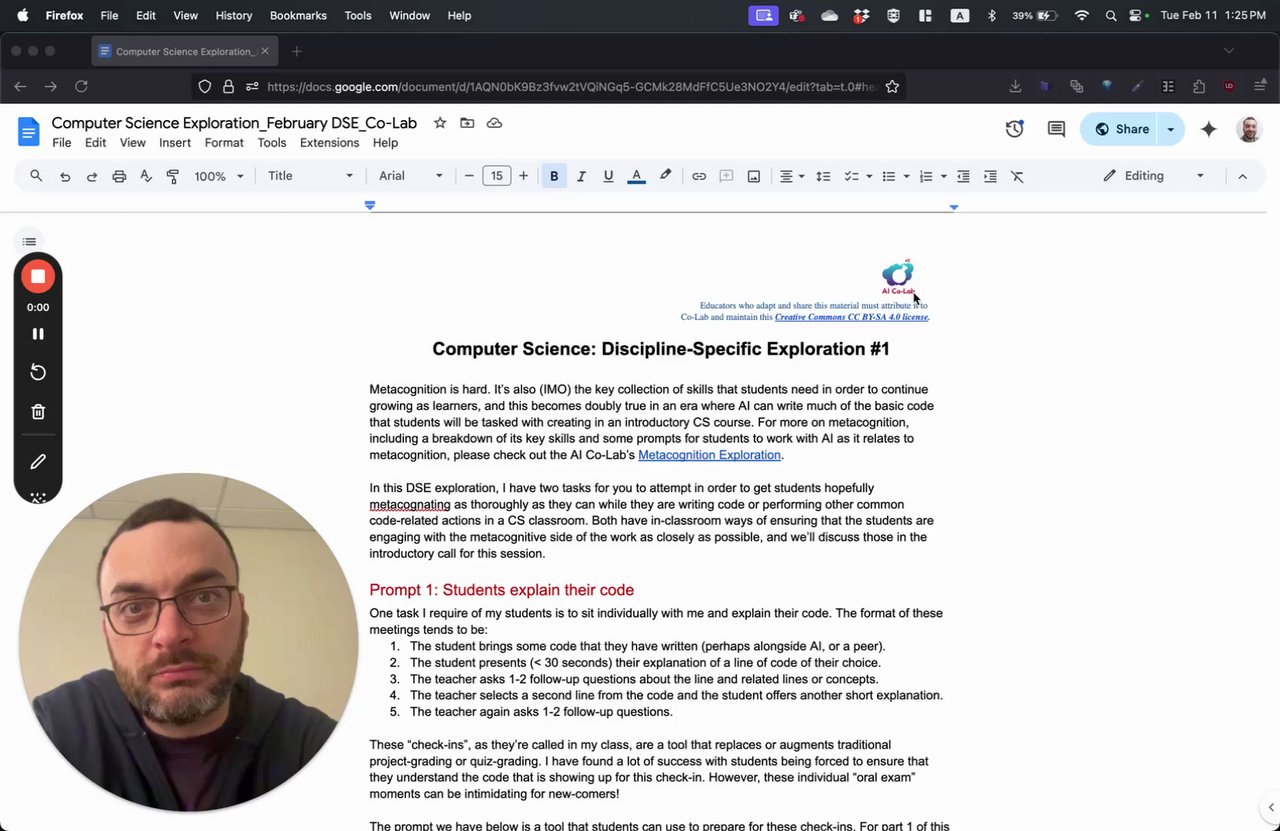
Task: Print the document
Action: 119,176
